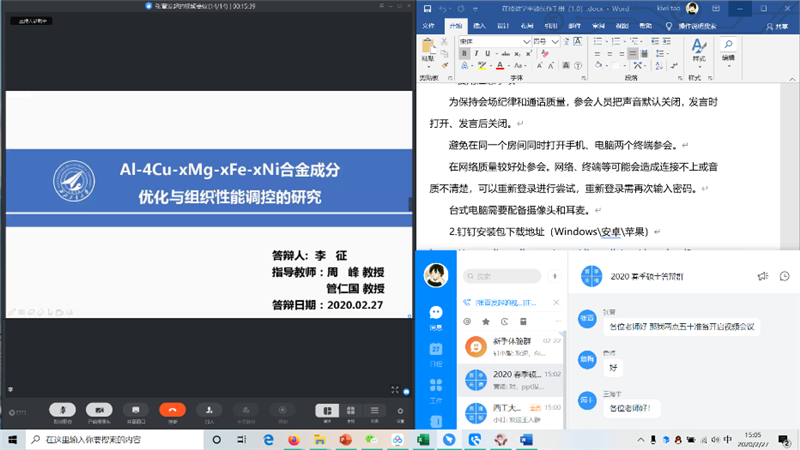Image resolution: width=800 pixels, height=450 pixels.
Task: Hang up the call with red button
Action: click(x=172, y=410)
